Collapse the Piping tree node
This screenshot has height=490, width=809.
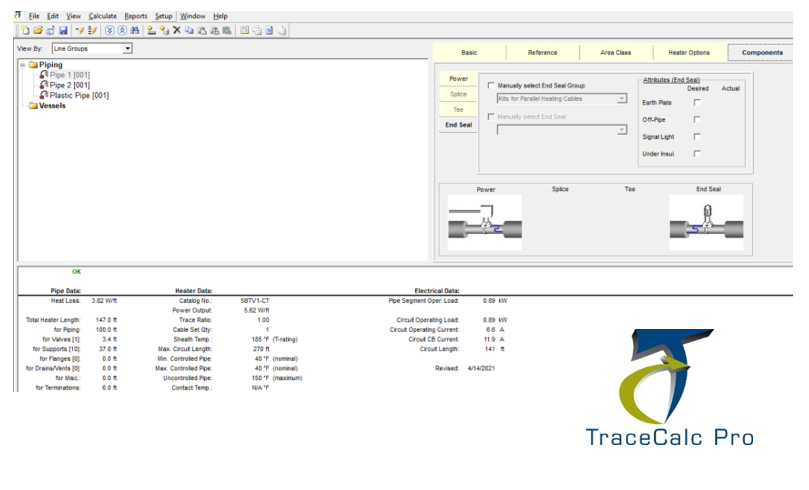pyautogui.click(x=22, y=65)
